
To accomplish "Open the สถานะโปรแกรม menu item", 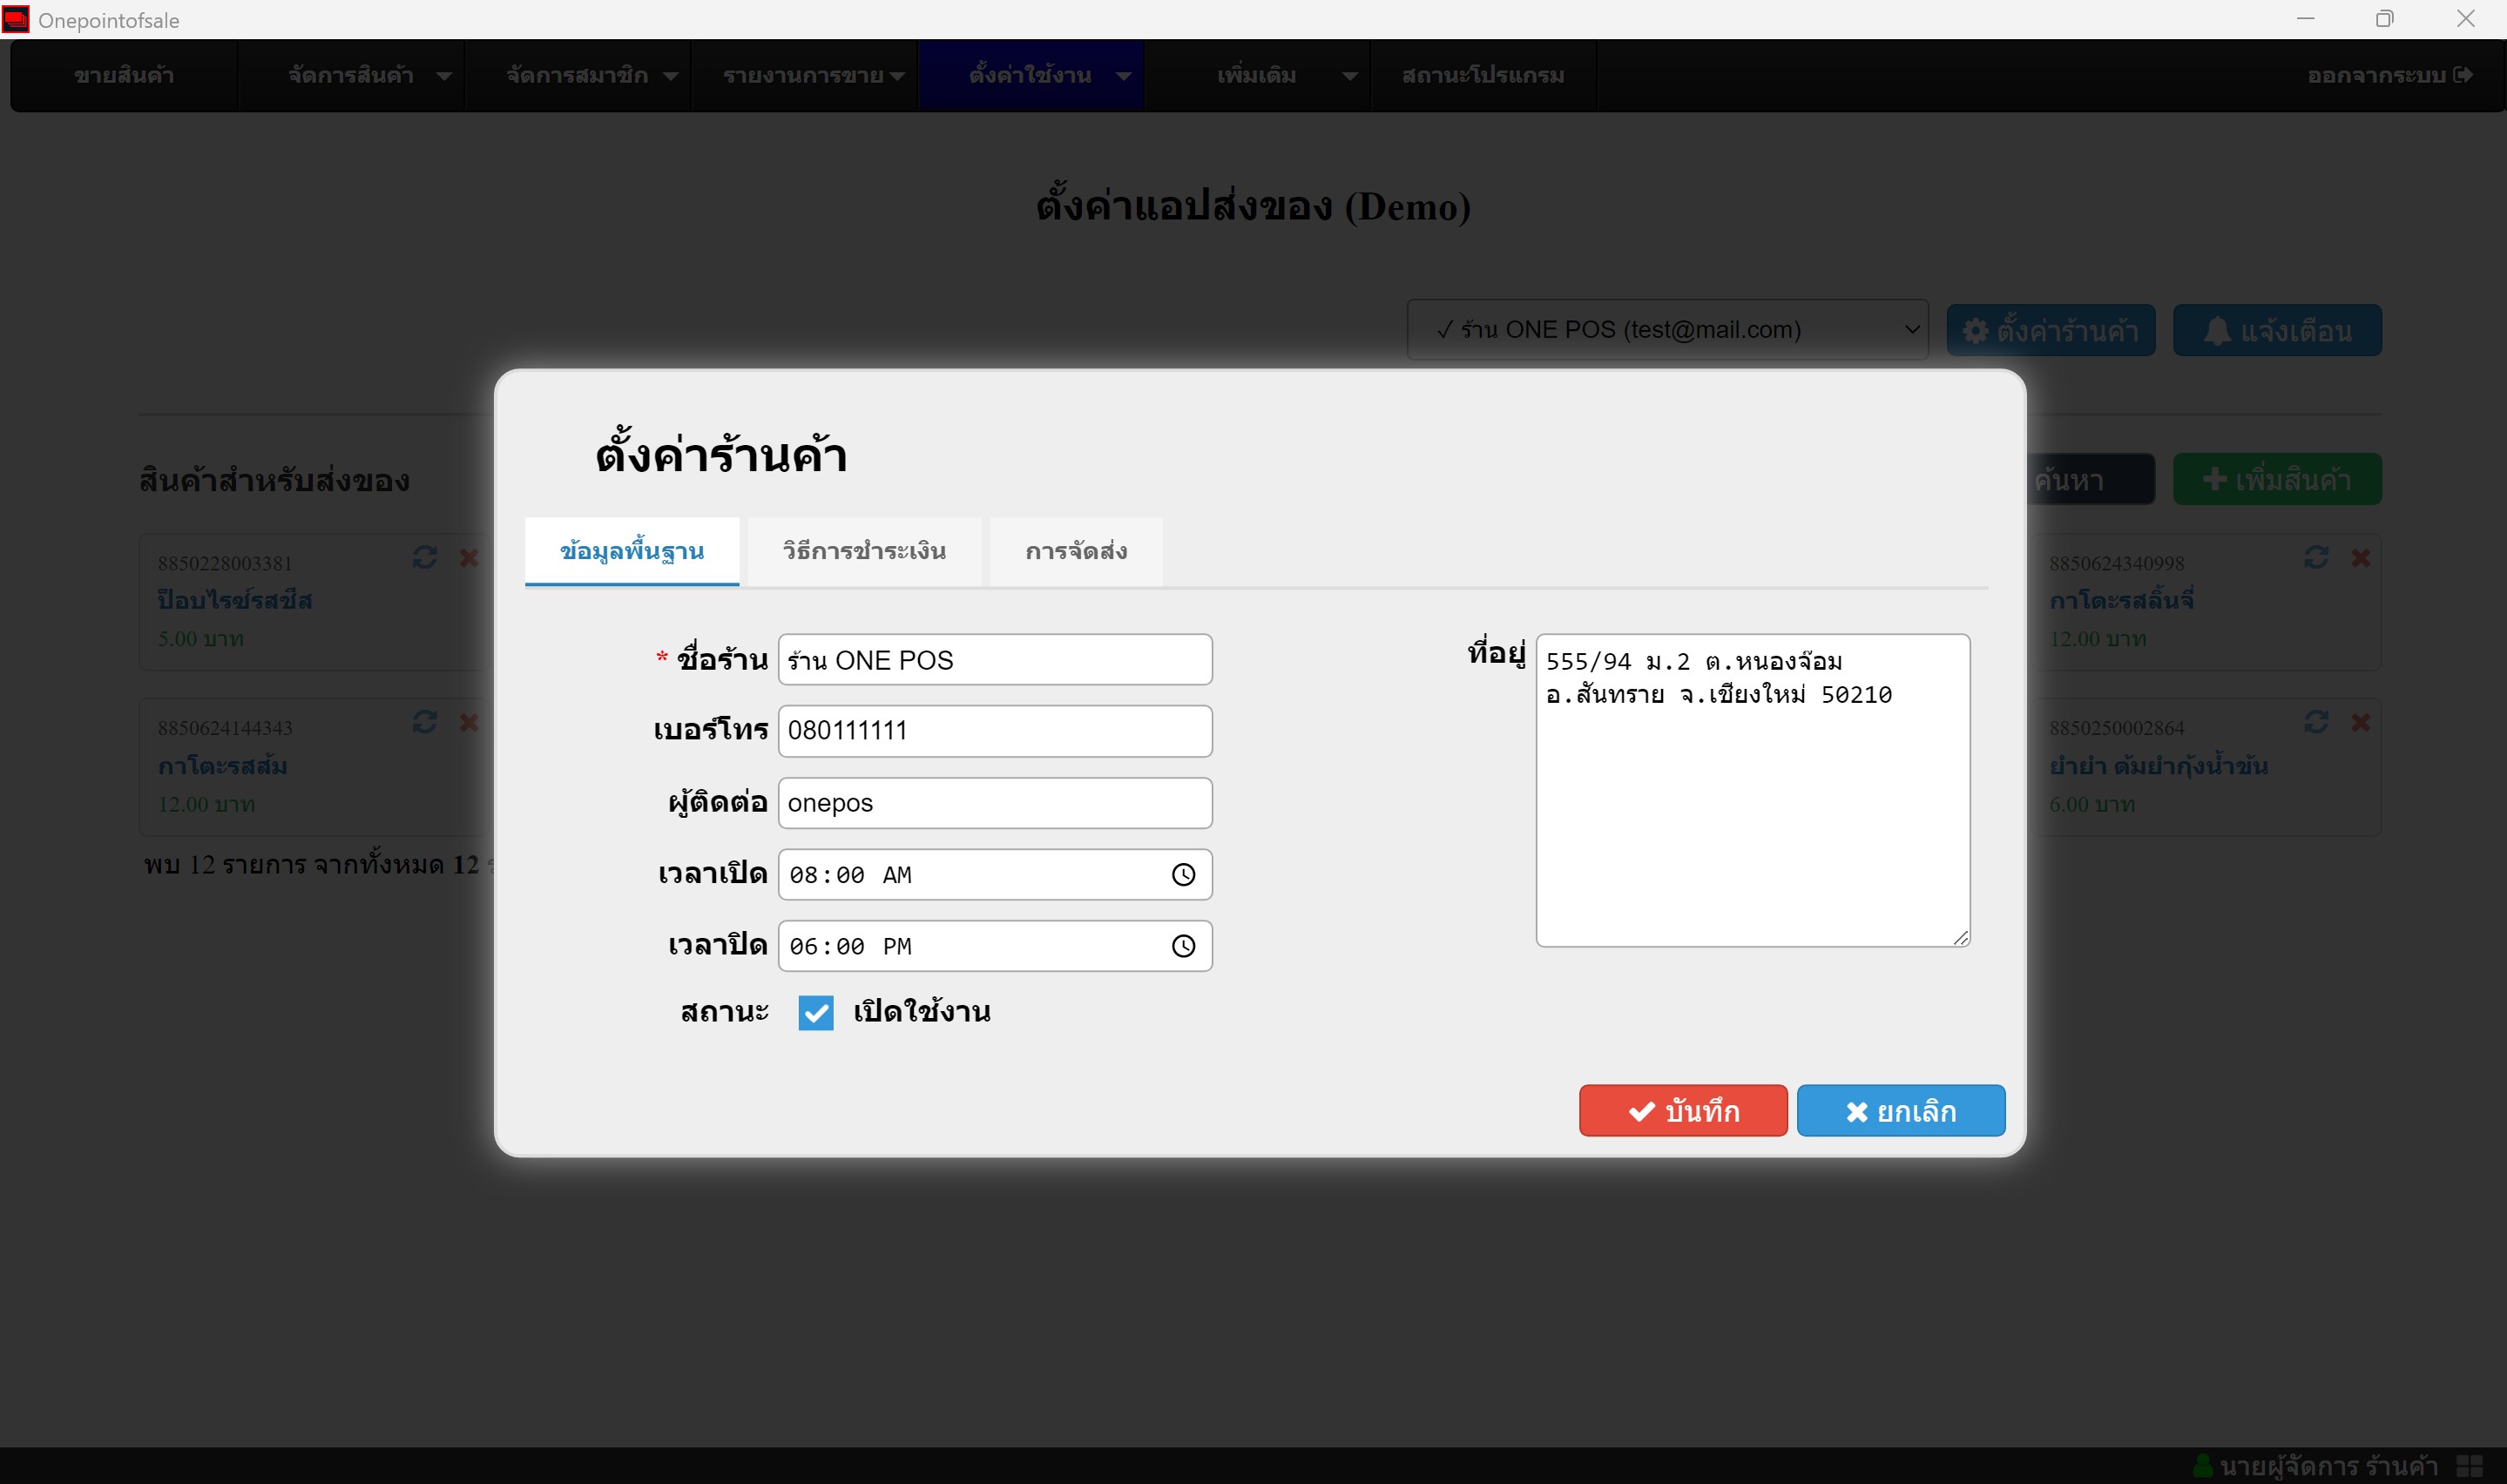I will pyautogui.click(x=1483, y=76).
